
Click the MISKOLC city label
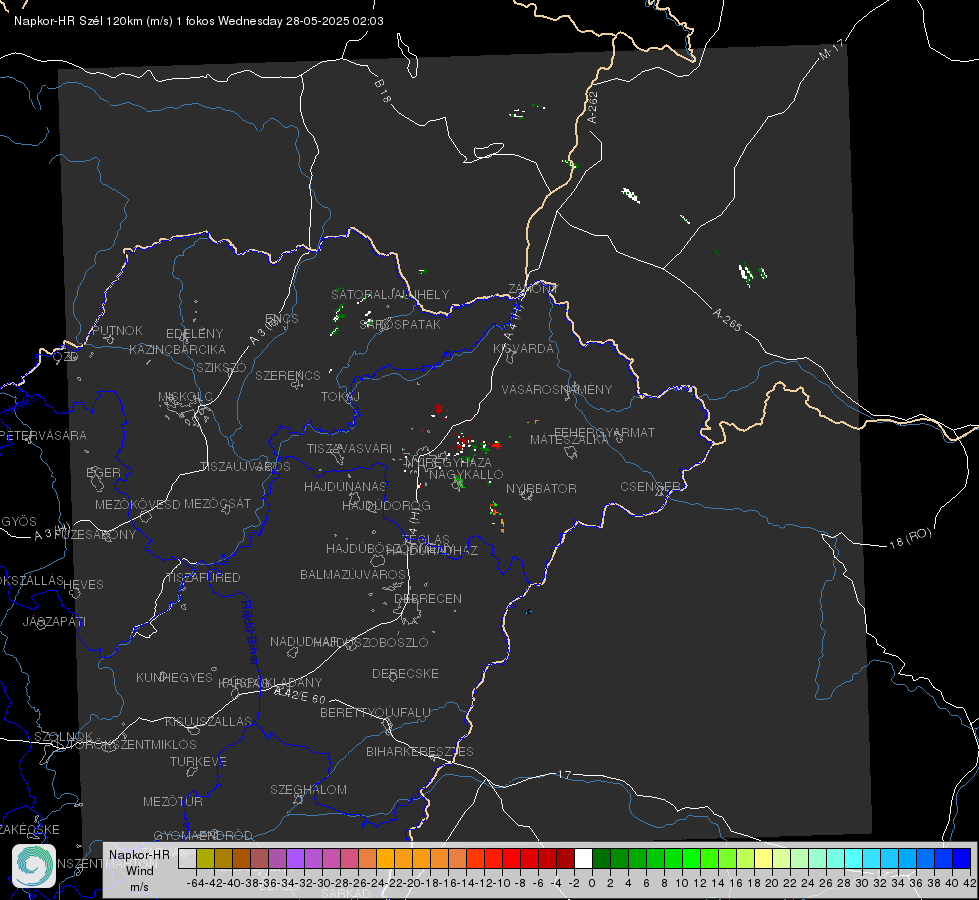click(x=185, y=397)
